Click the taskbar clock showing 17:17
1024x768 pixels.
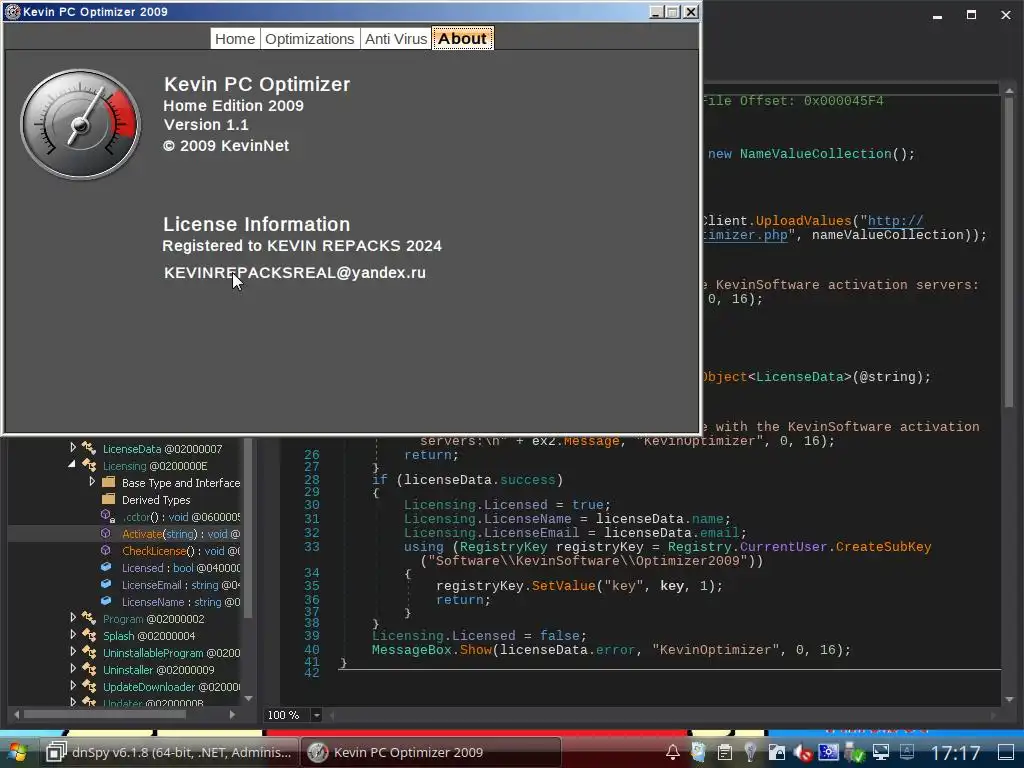tap(955, 753)
